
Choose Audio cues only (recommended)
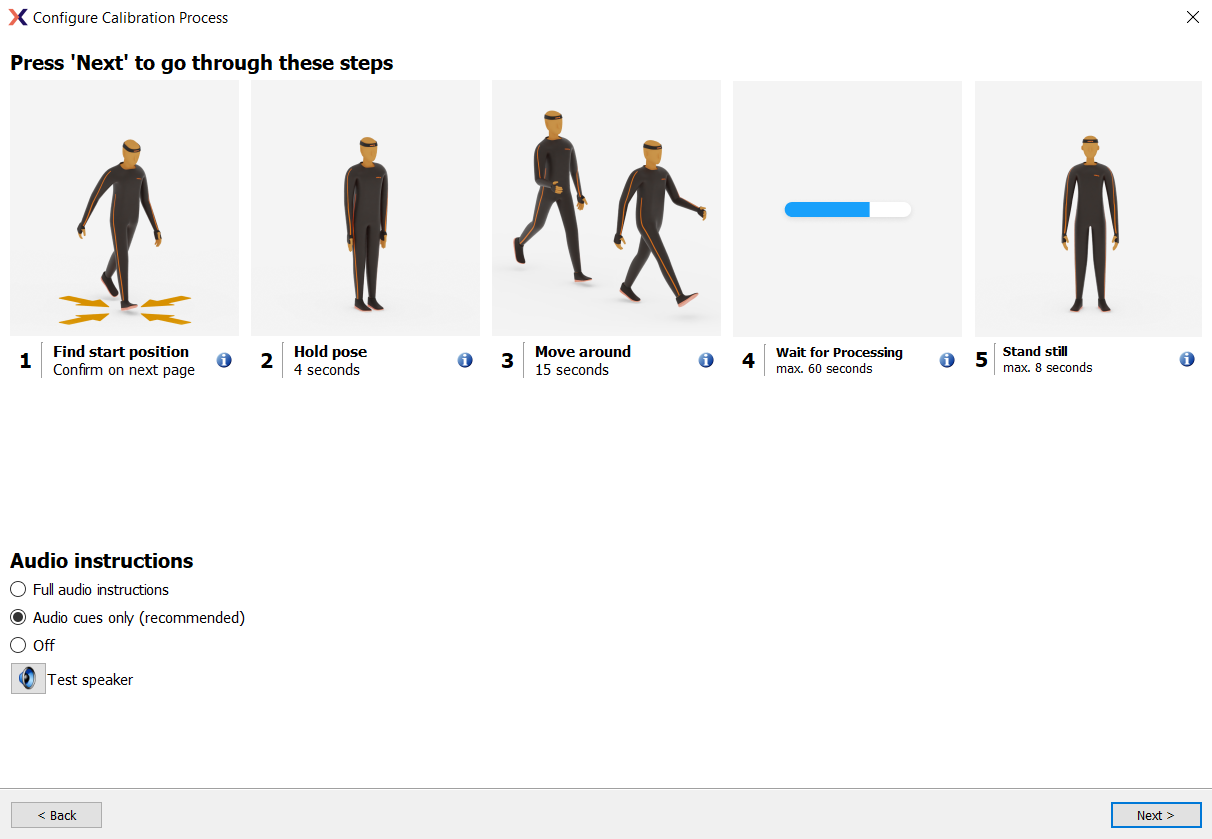[x=18, y=617]
